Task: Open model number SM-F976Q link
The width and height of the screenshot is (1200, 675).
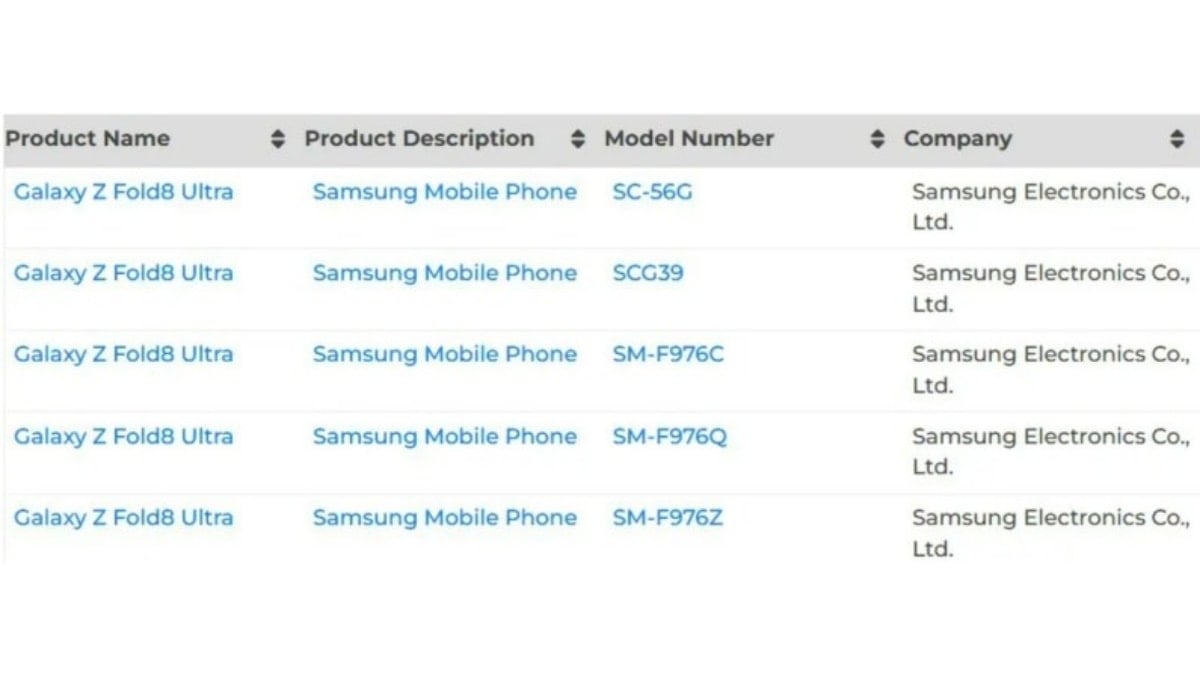Action: click(670, 436)
